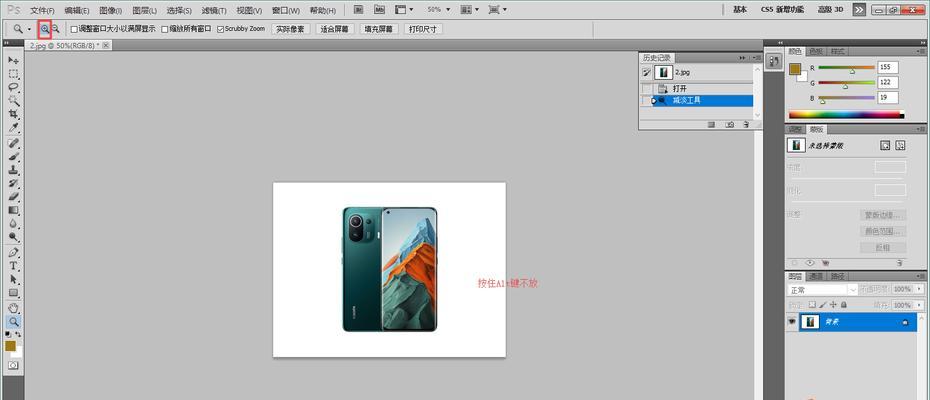
Task: Click the foreground color swatch in toolbox
Action: click(10, 346)
